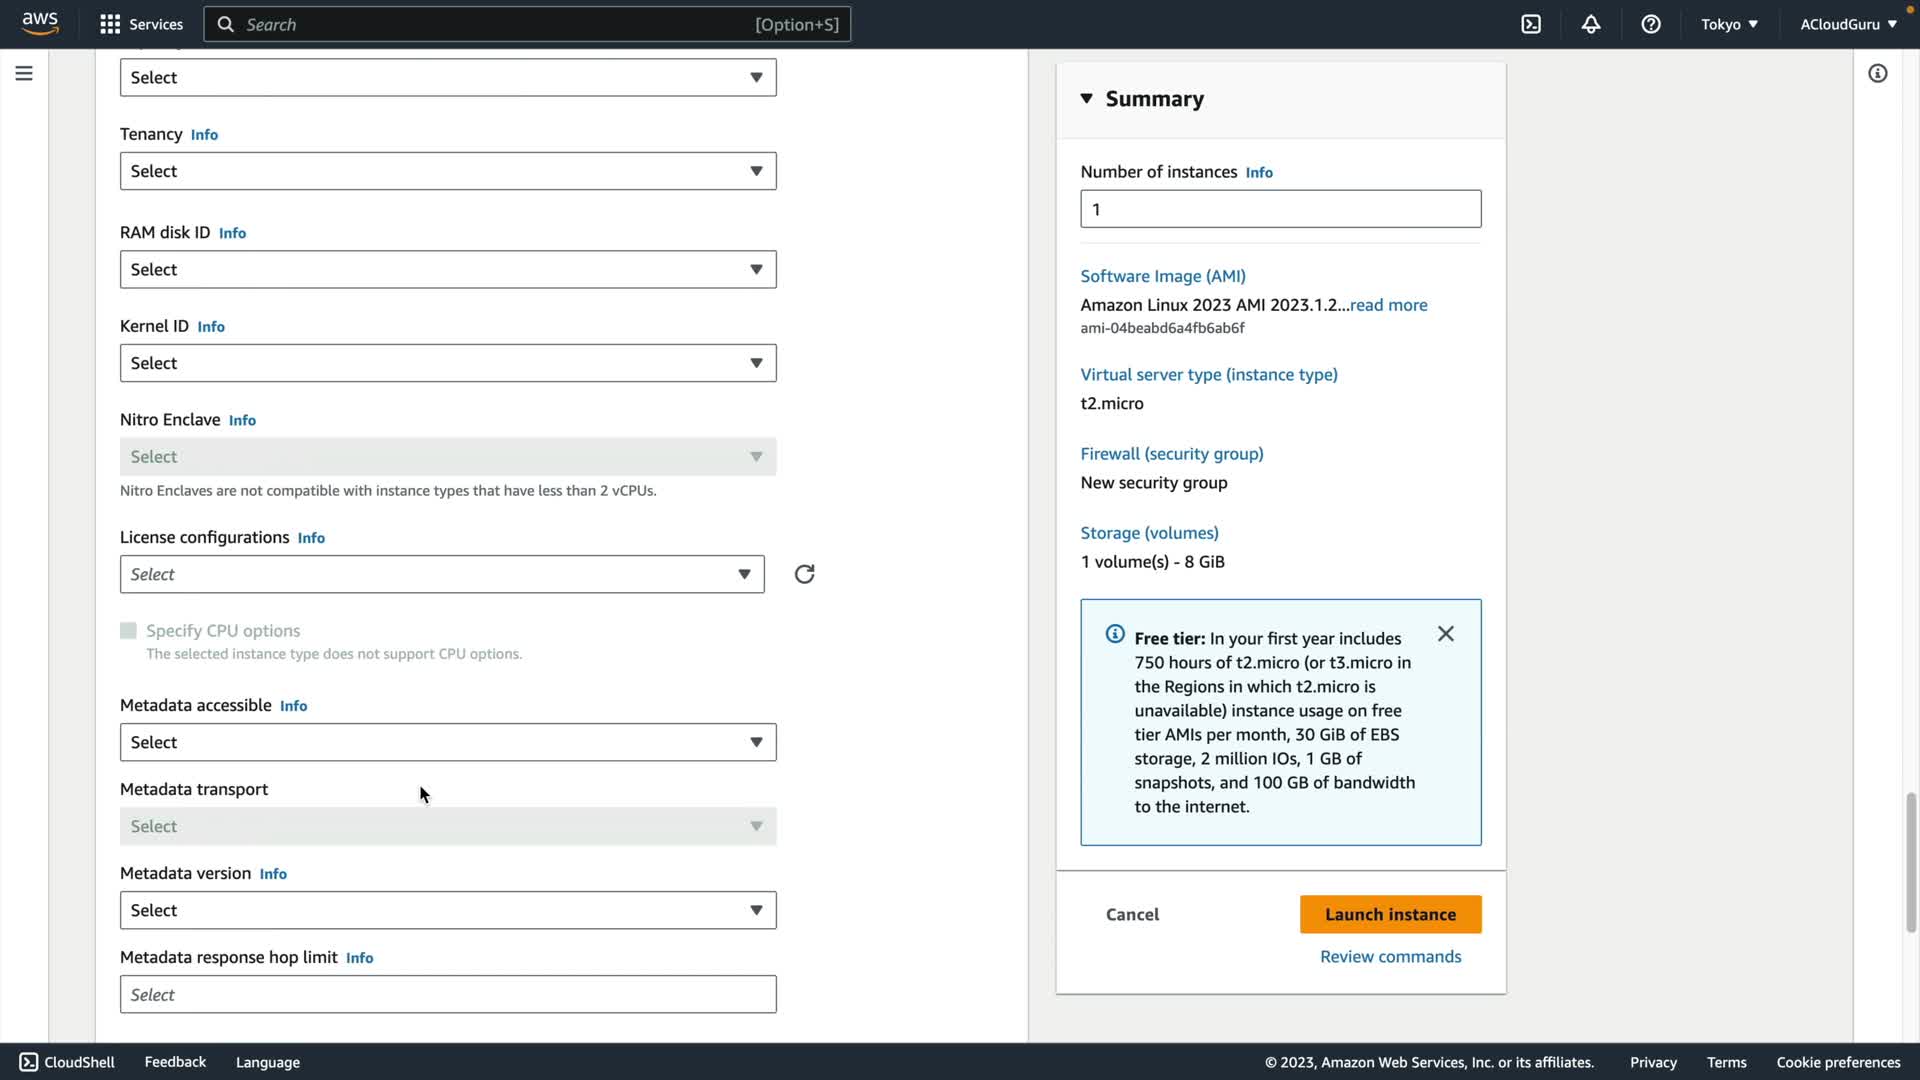This screenshot has height=1080, width=1920.
Task: Refresh the License configurations list
Action: [804, 574]
